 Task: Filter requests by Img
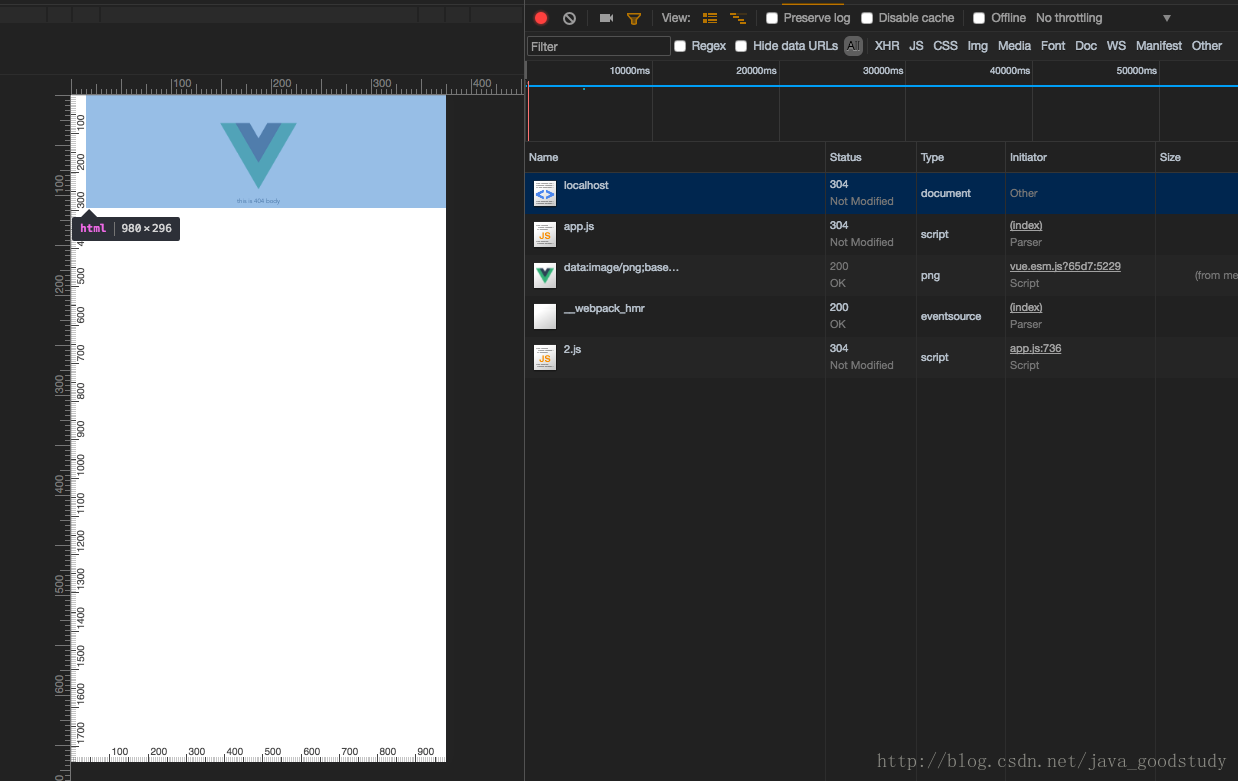[x=978, y=46]
